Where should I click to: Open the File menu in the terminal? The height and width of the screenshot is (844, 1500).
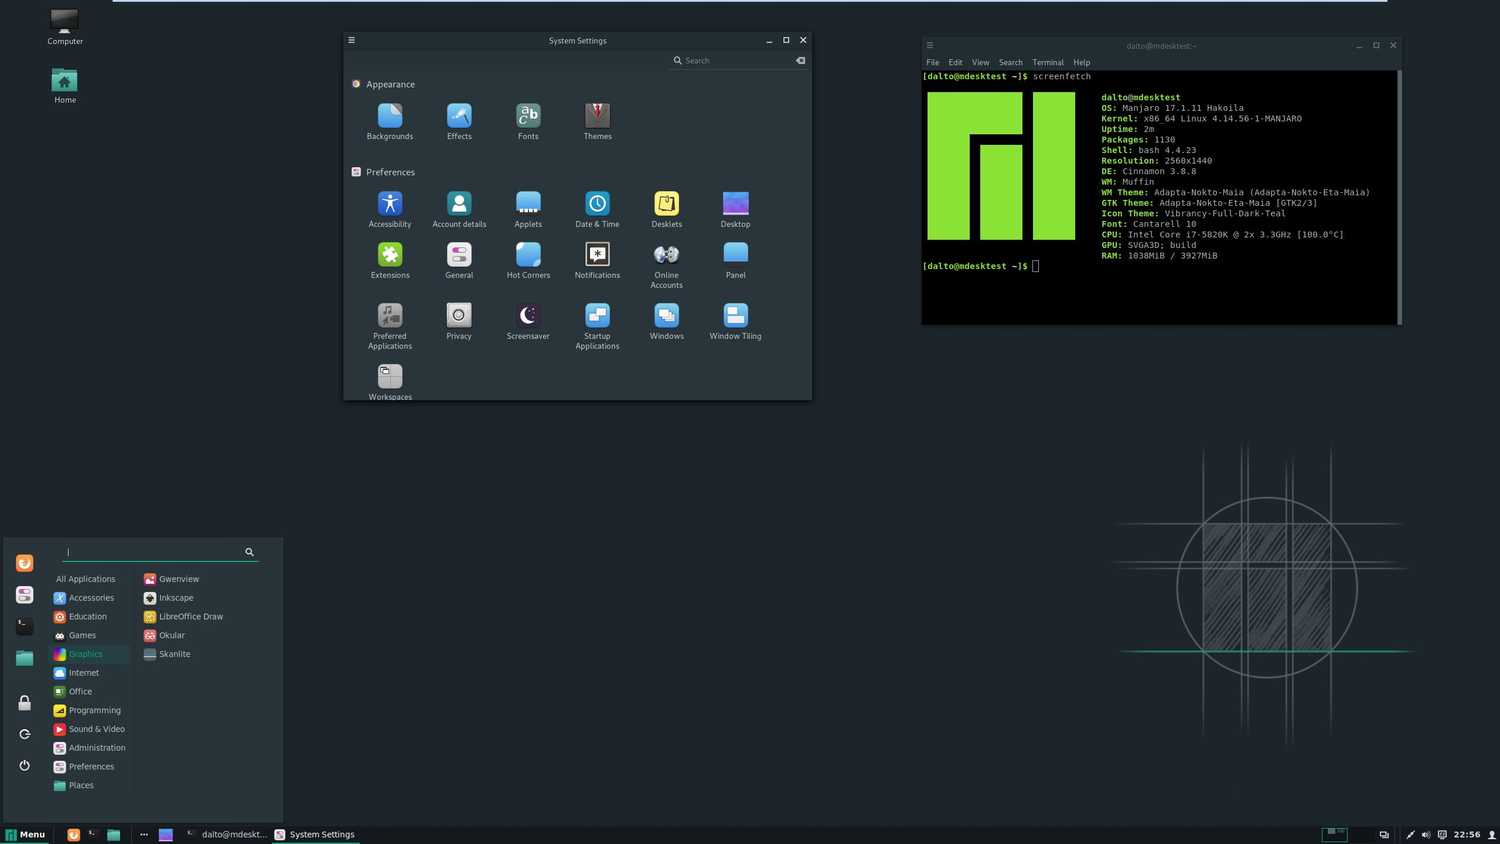(931, 62)
